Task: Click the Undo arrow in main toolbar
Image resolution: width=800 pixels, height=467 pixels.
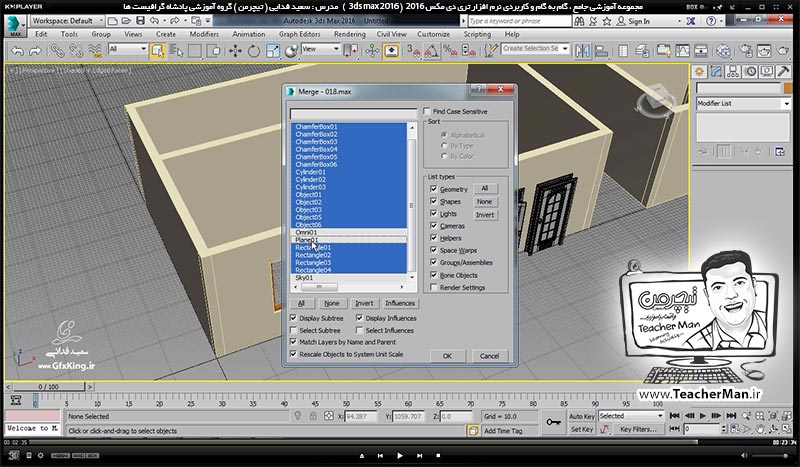Action: 17,51
